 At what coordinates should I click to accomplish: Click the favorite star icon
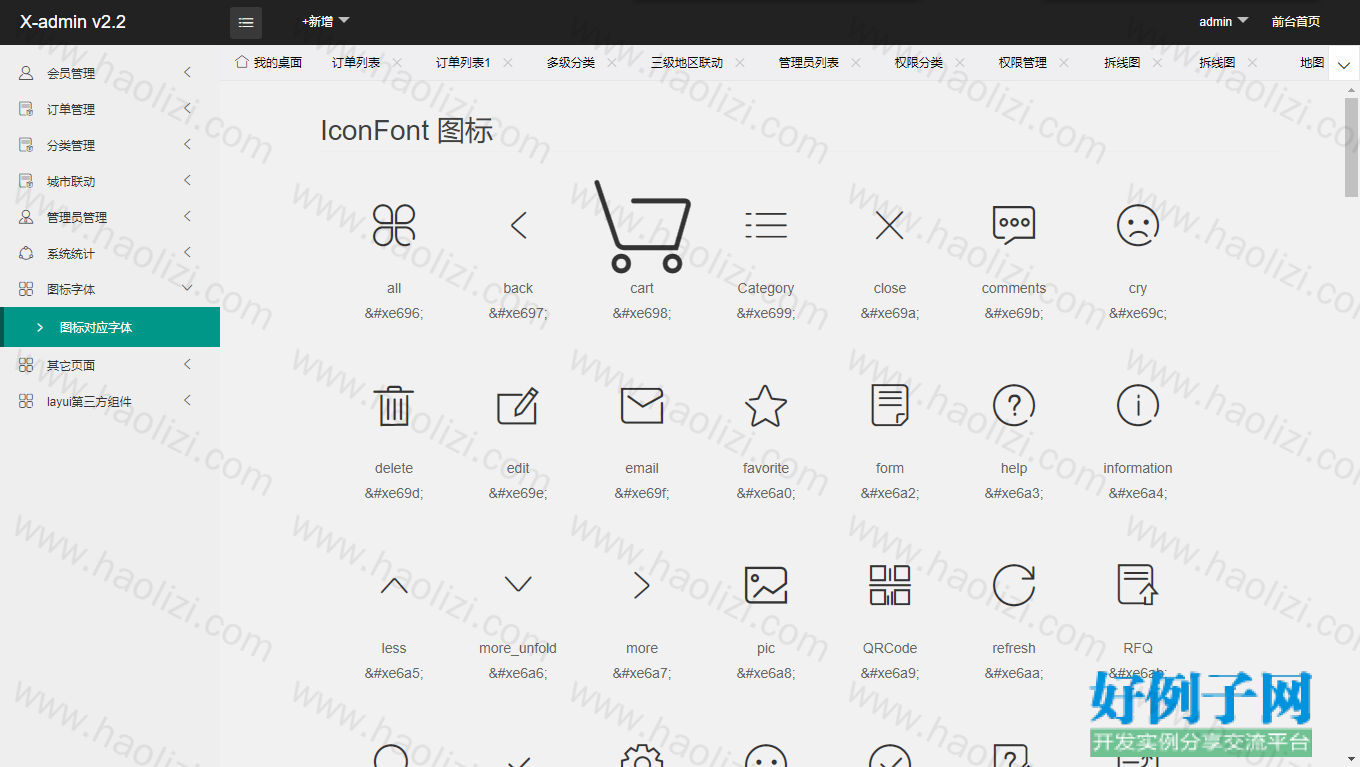pyautogui.click(x=766, y=405)
